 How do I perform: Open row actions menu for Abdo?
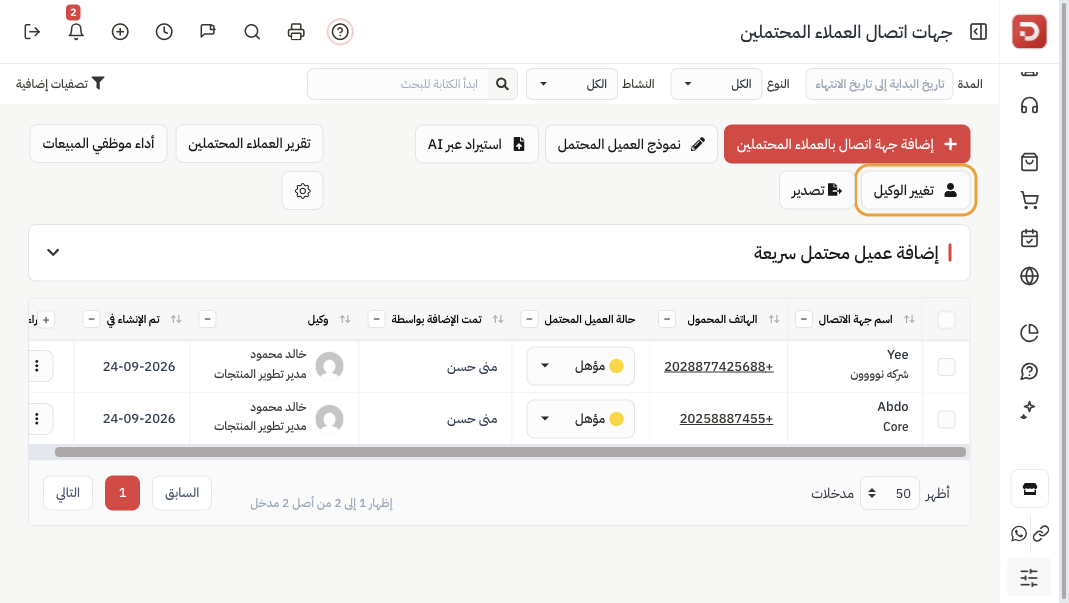(37, 418)
